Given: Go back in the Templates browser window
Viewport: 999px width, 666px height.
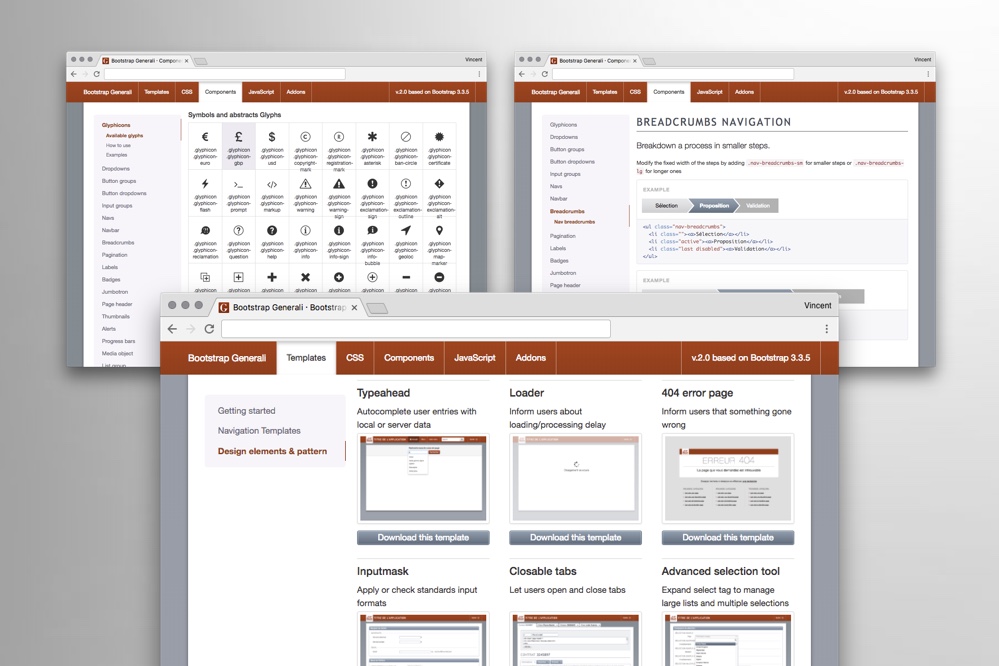Looking at the screenshot, I should [x=172, y=329].
